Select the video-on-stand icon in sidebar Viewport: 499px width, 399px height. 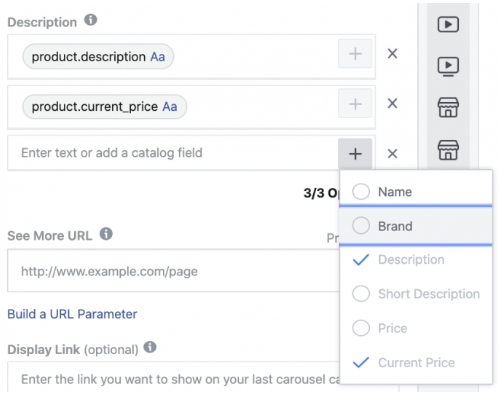click(448, 66)
